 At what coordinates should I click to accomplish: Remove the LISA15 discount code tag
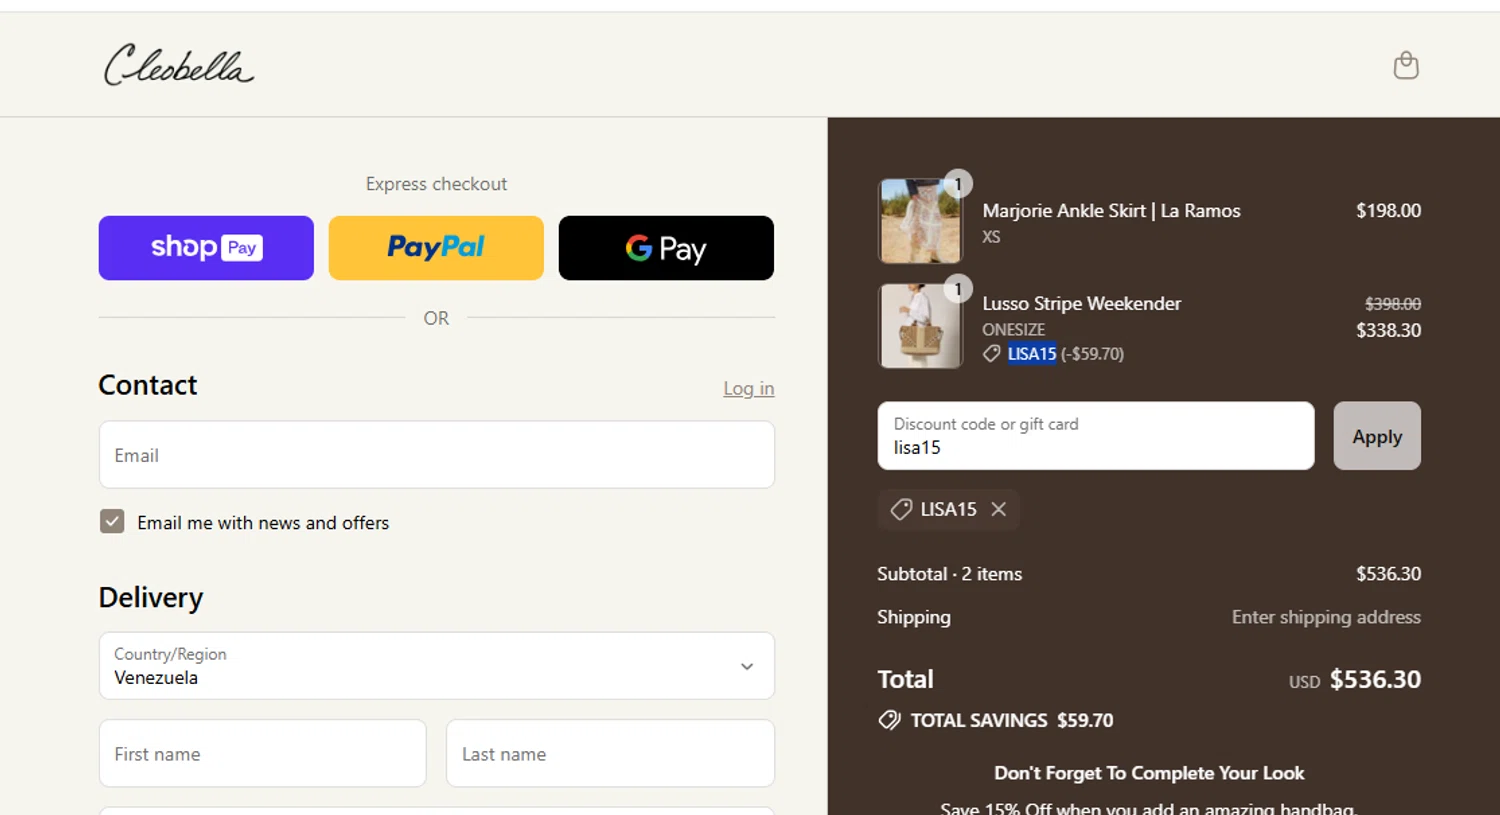coord(998,509)
